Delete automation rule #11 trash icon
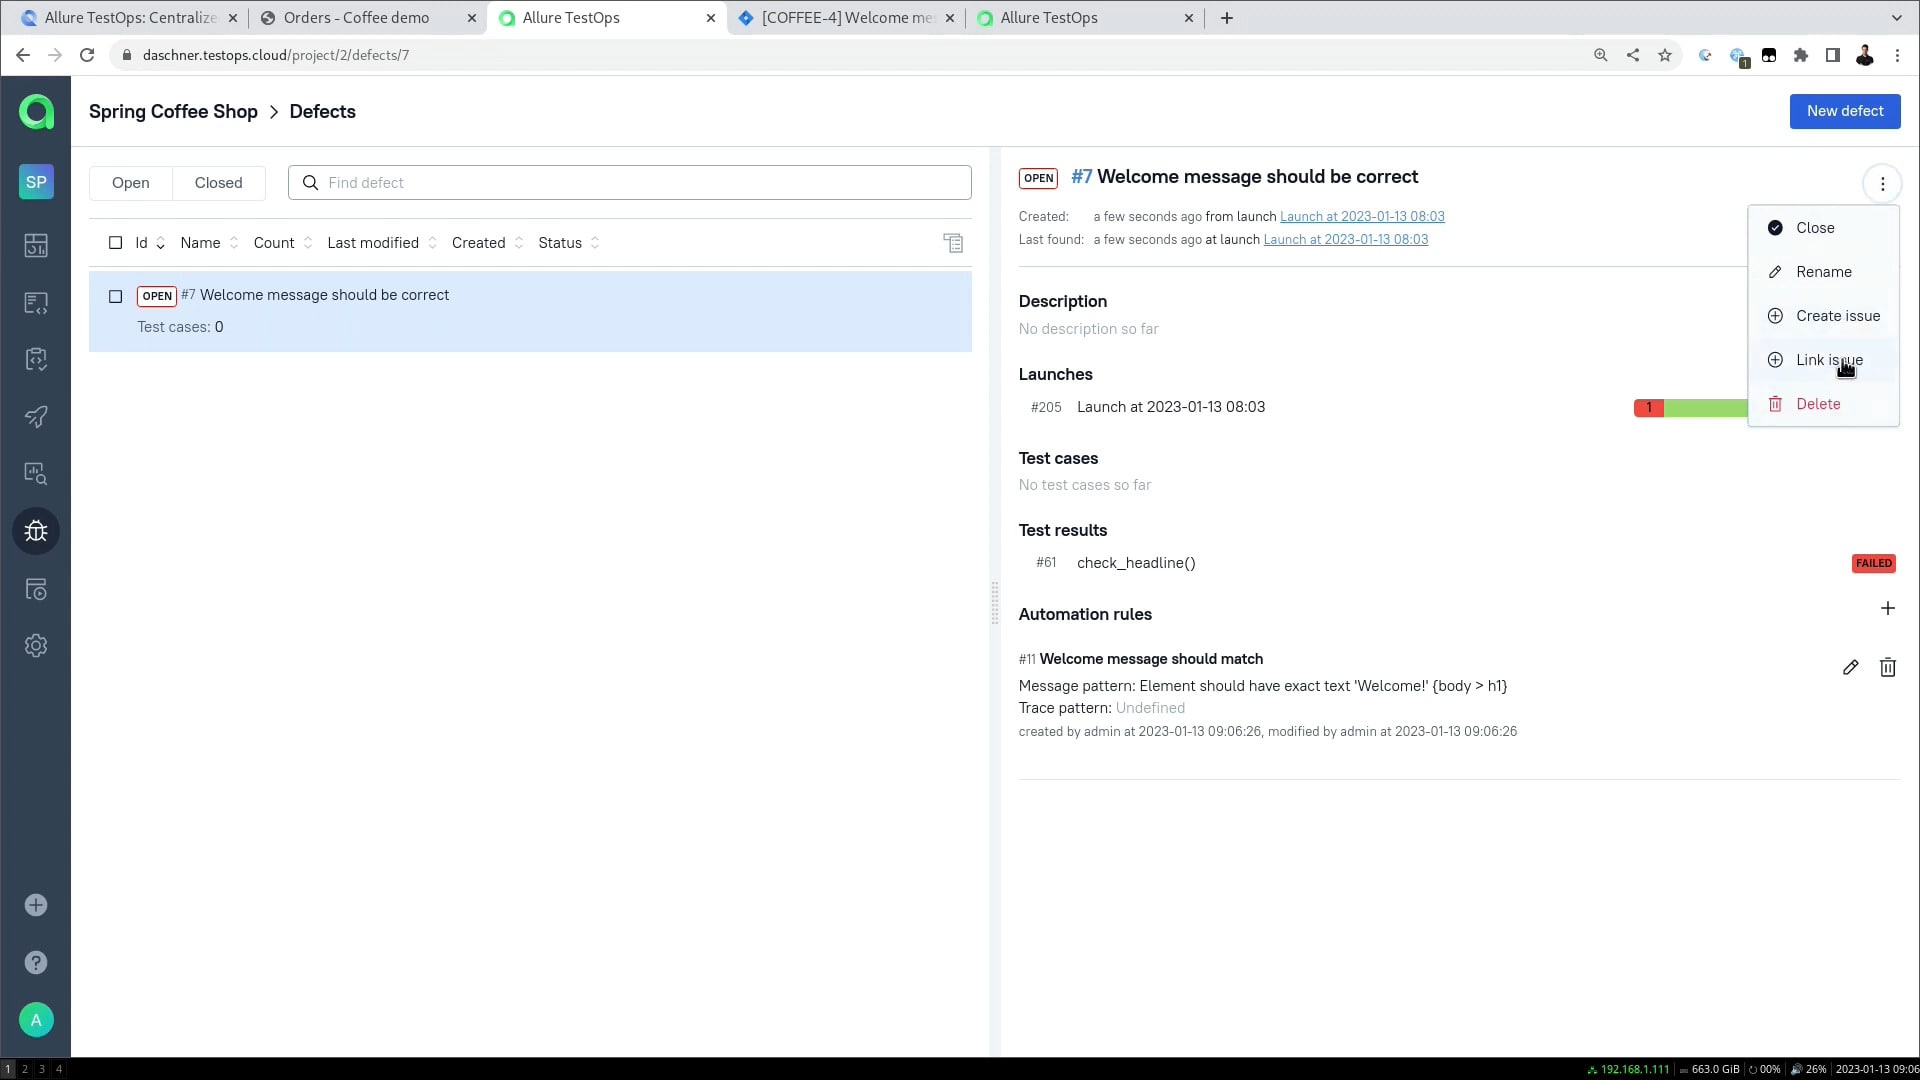 (x=1887, y=668)
